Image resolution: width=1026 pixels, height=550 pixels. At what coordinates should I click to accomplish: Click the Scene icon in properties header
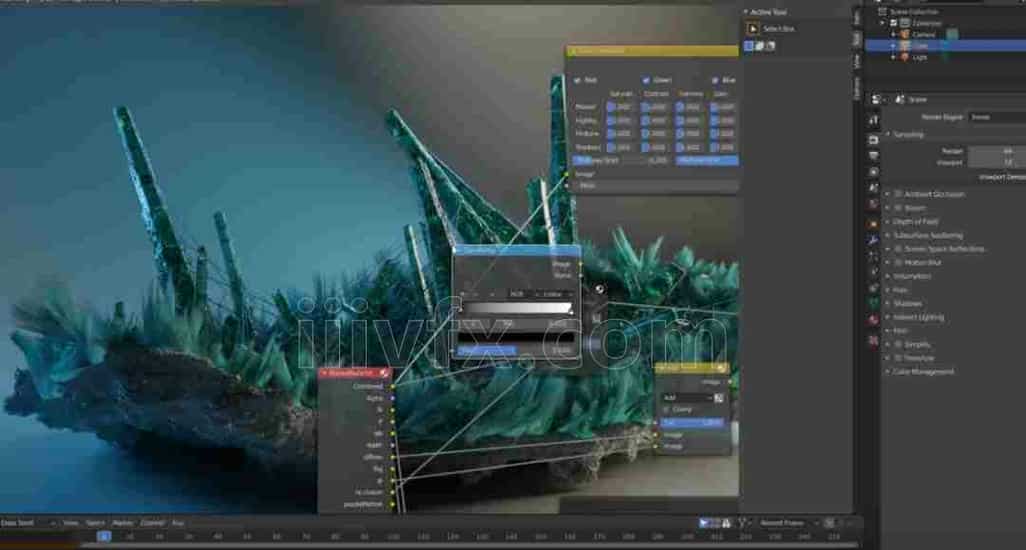point(900,99)
